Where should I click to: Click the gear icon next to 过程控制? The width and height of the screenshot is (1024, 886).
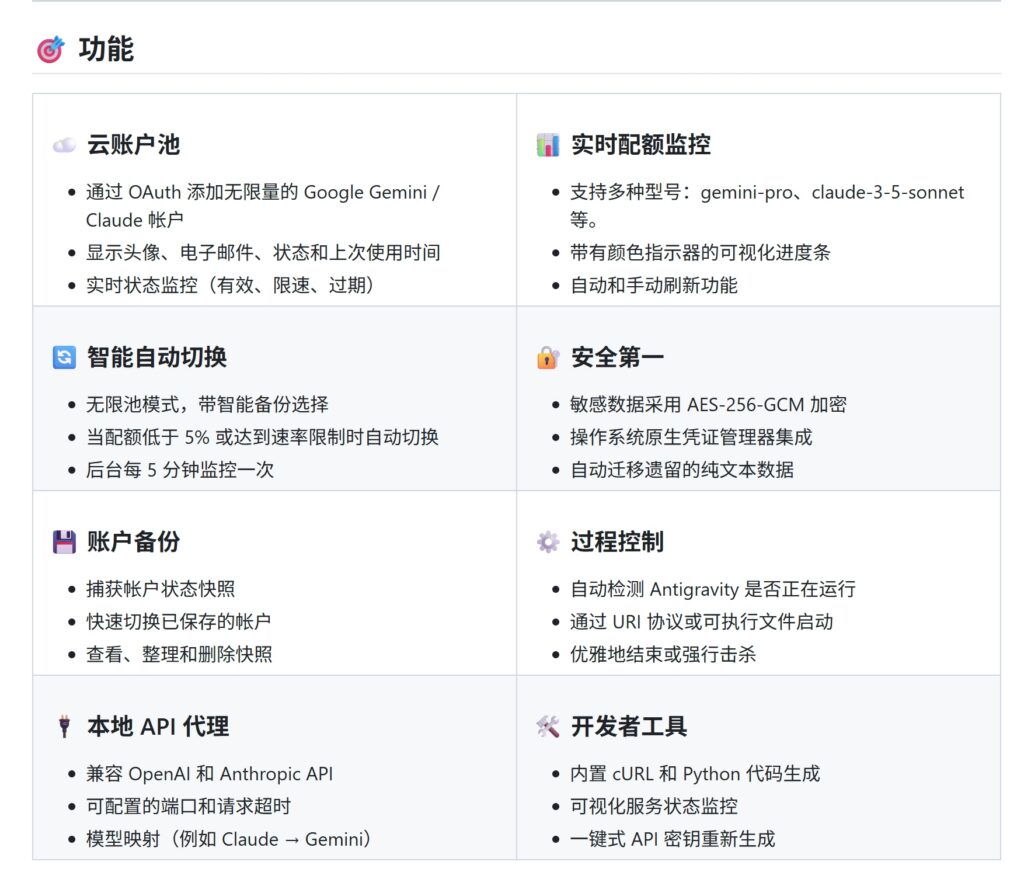547,542
